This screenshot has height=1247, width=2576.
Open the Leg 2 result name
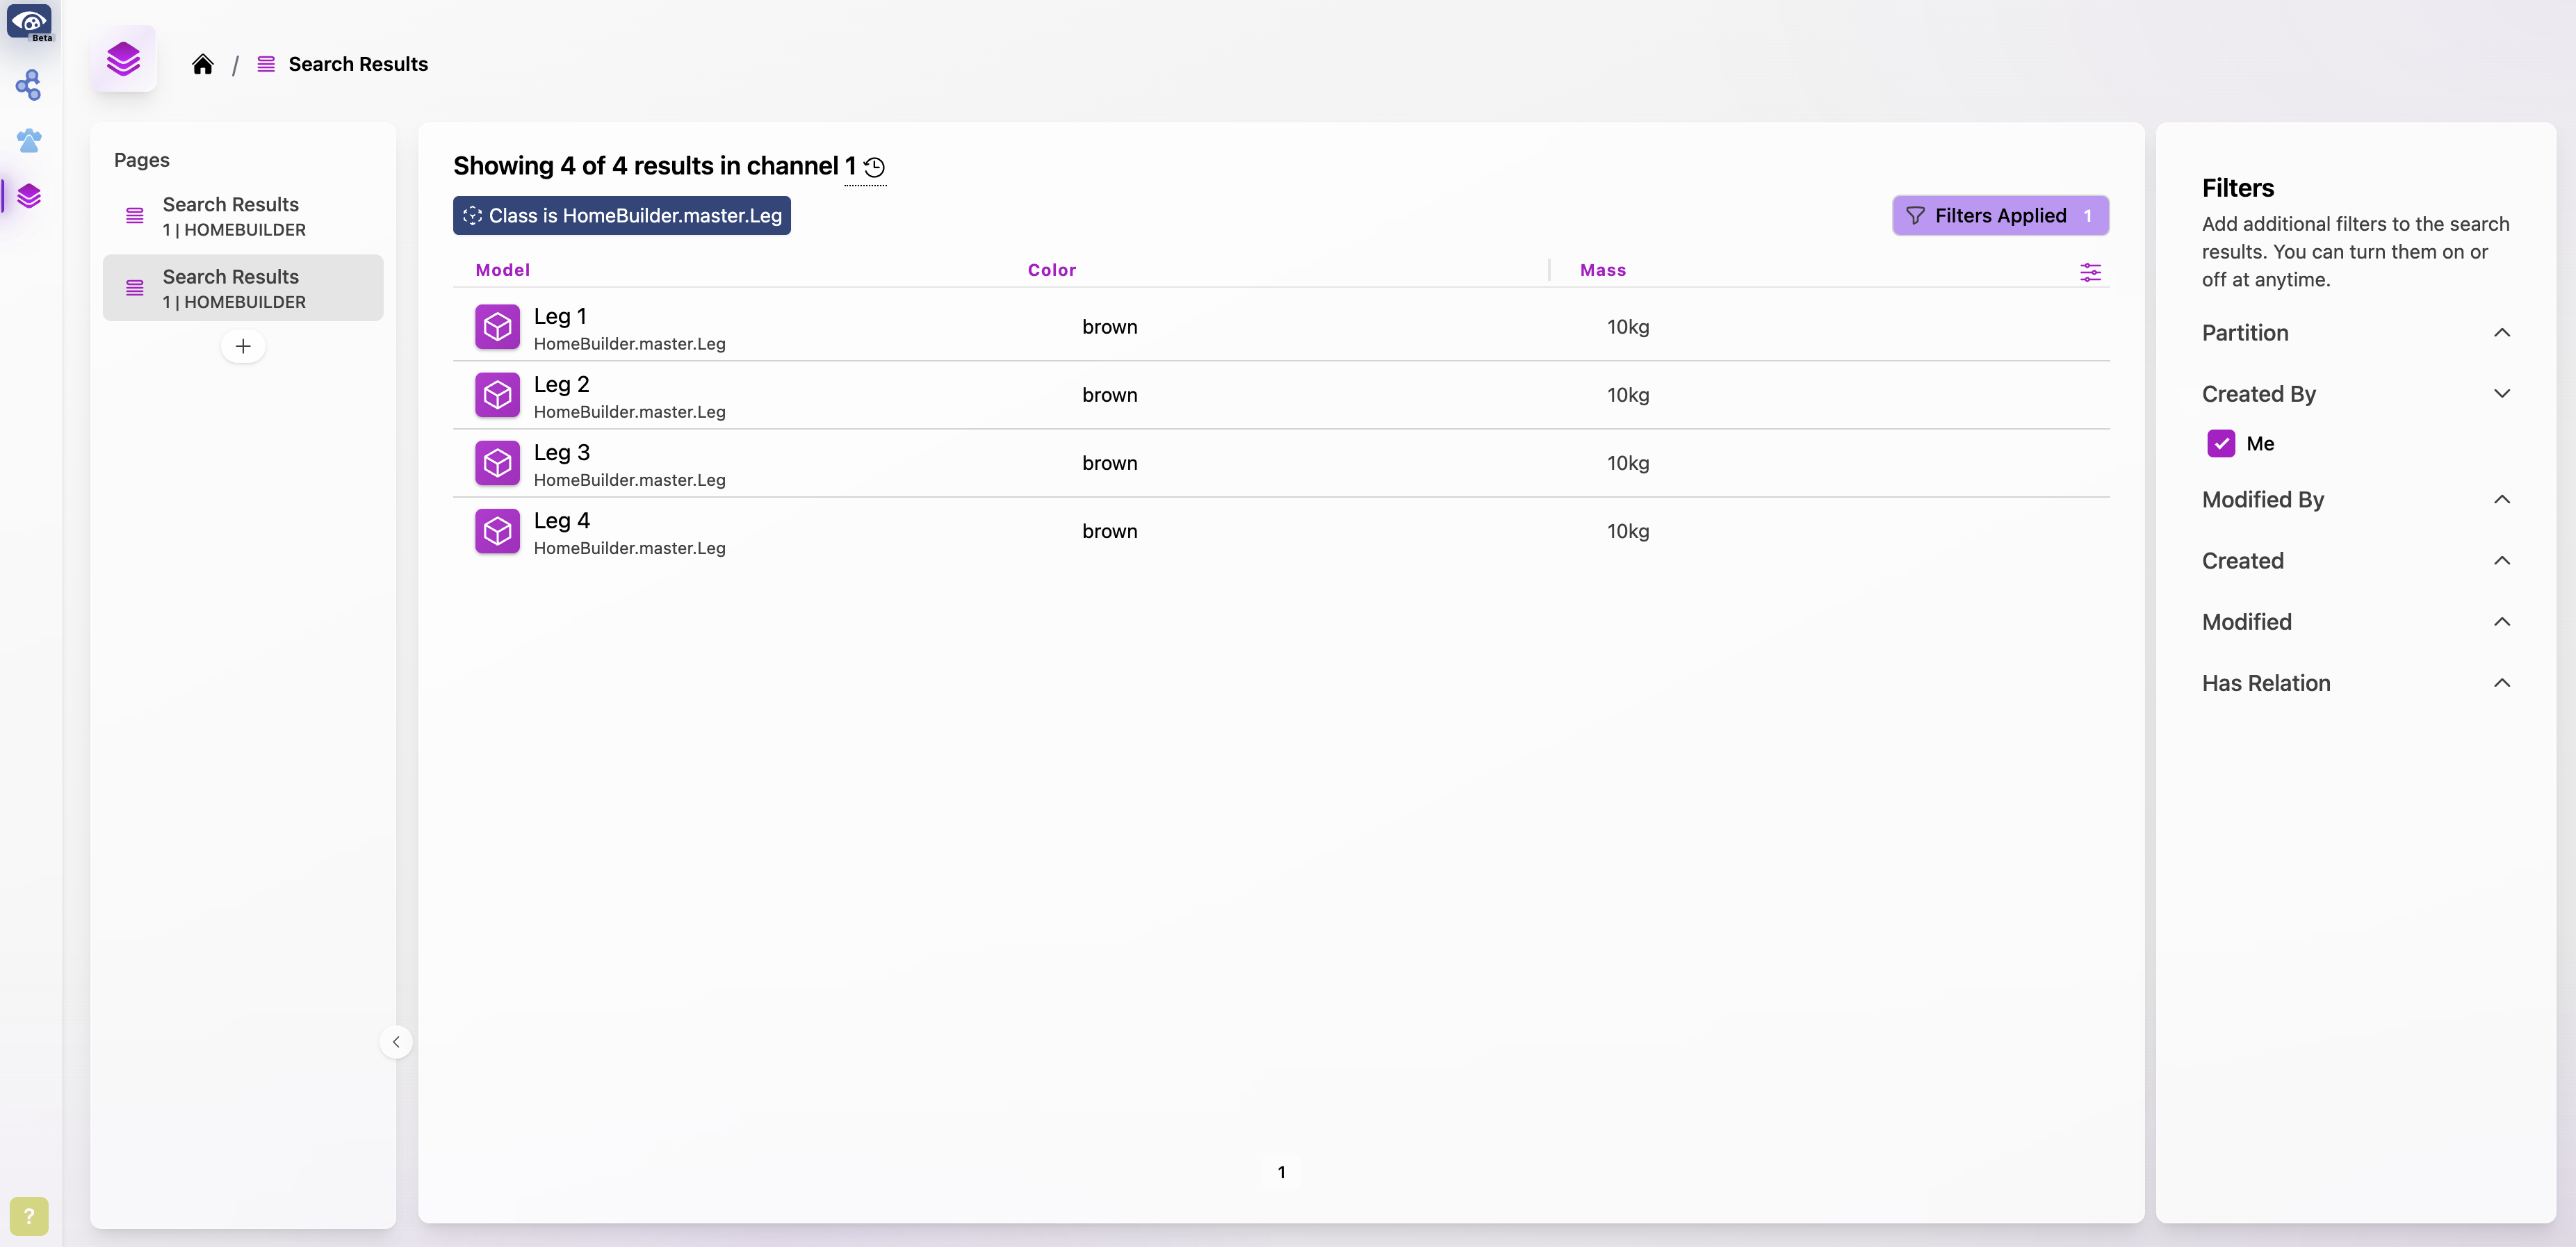click(x=561, y=384)
